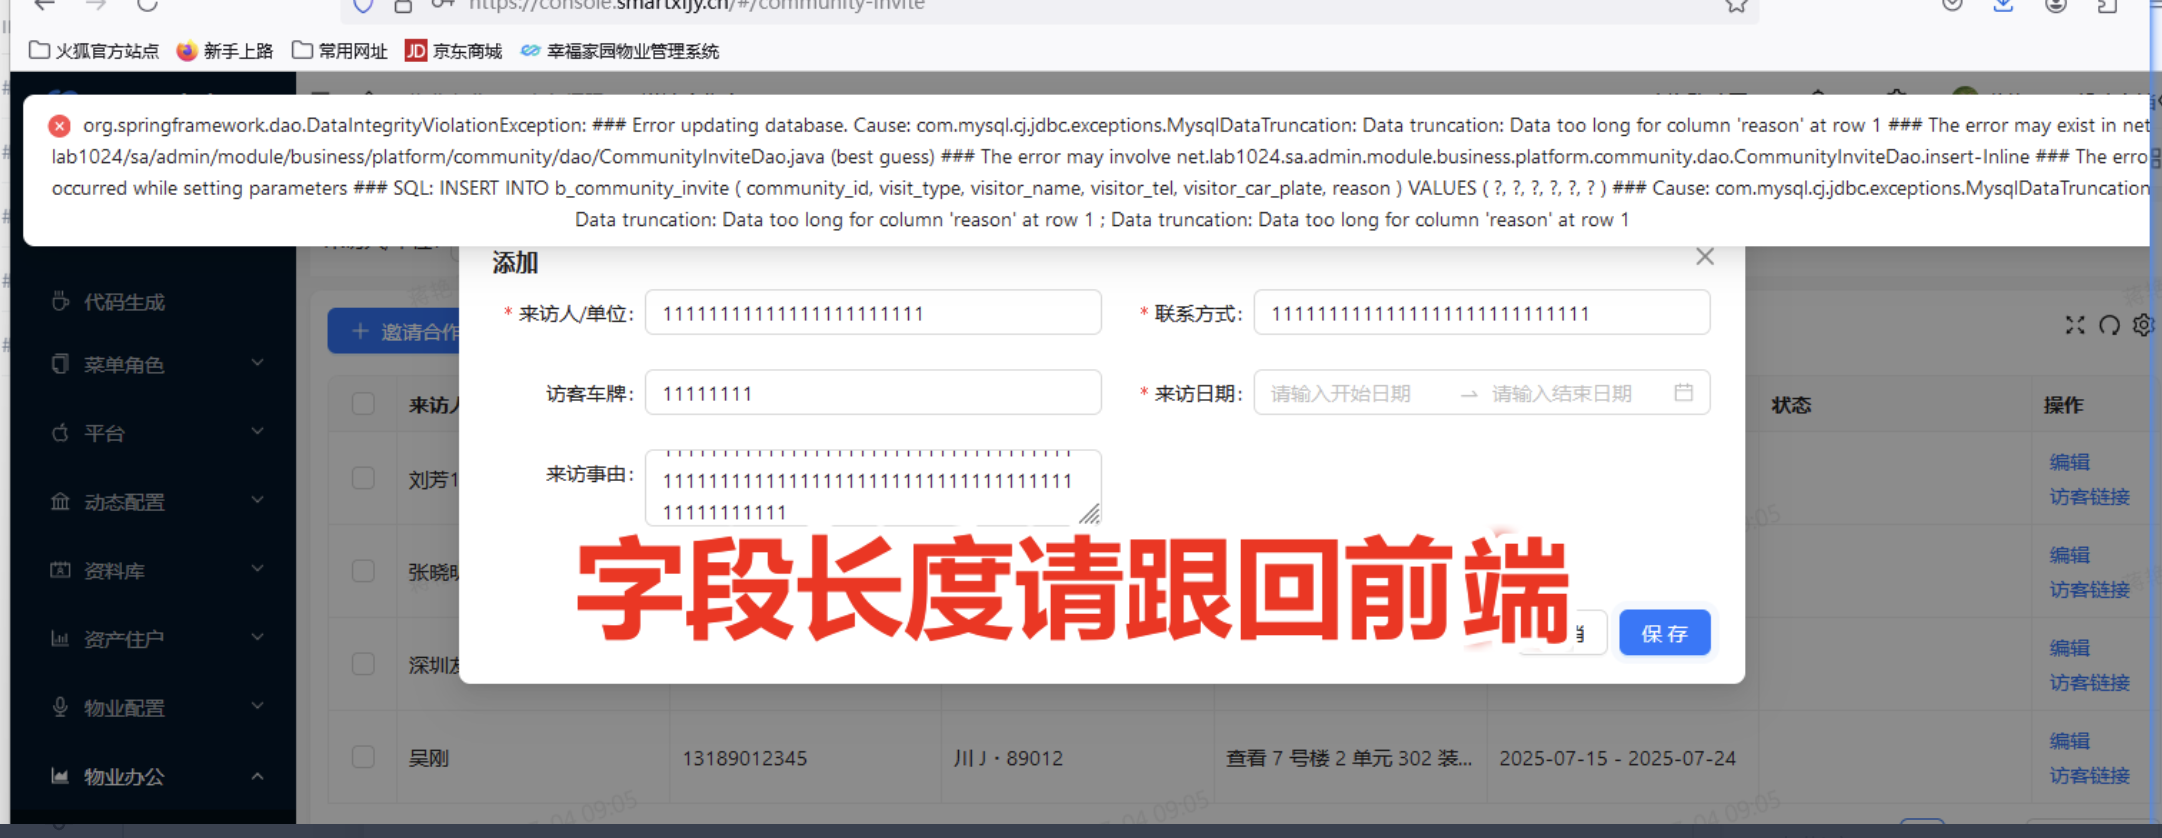Click 编辑 in the 刘芳 row
The image size is (2162, 838).
click(2069, 462)
